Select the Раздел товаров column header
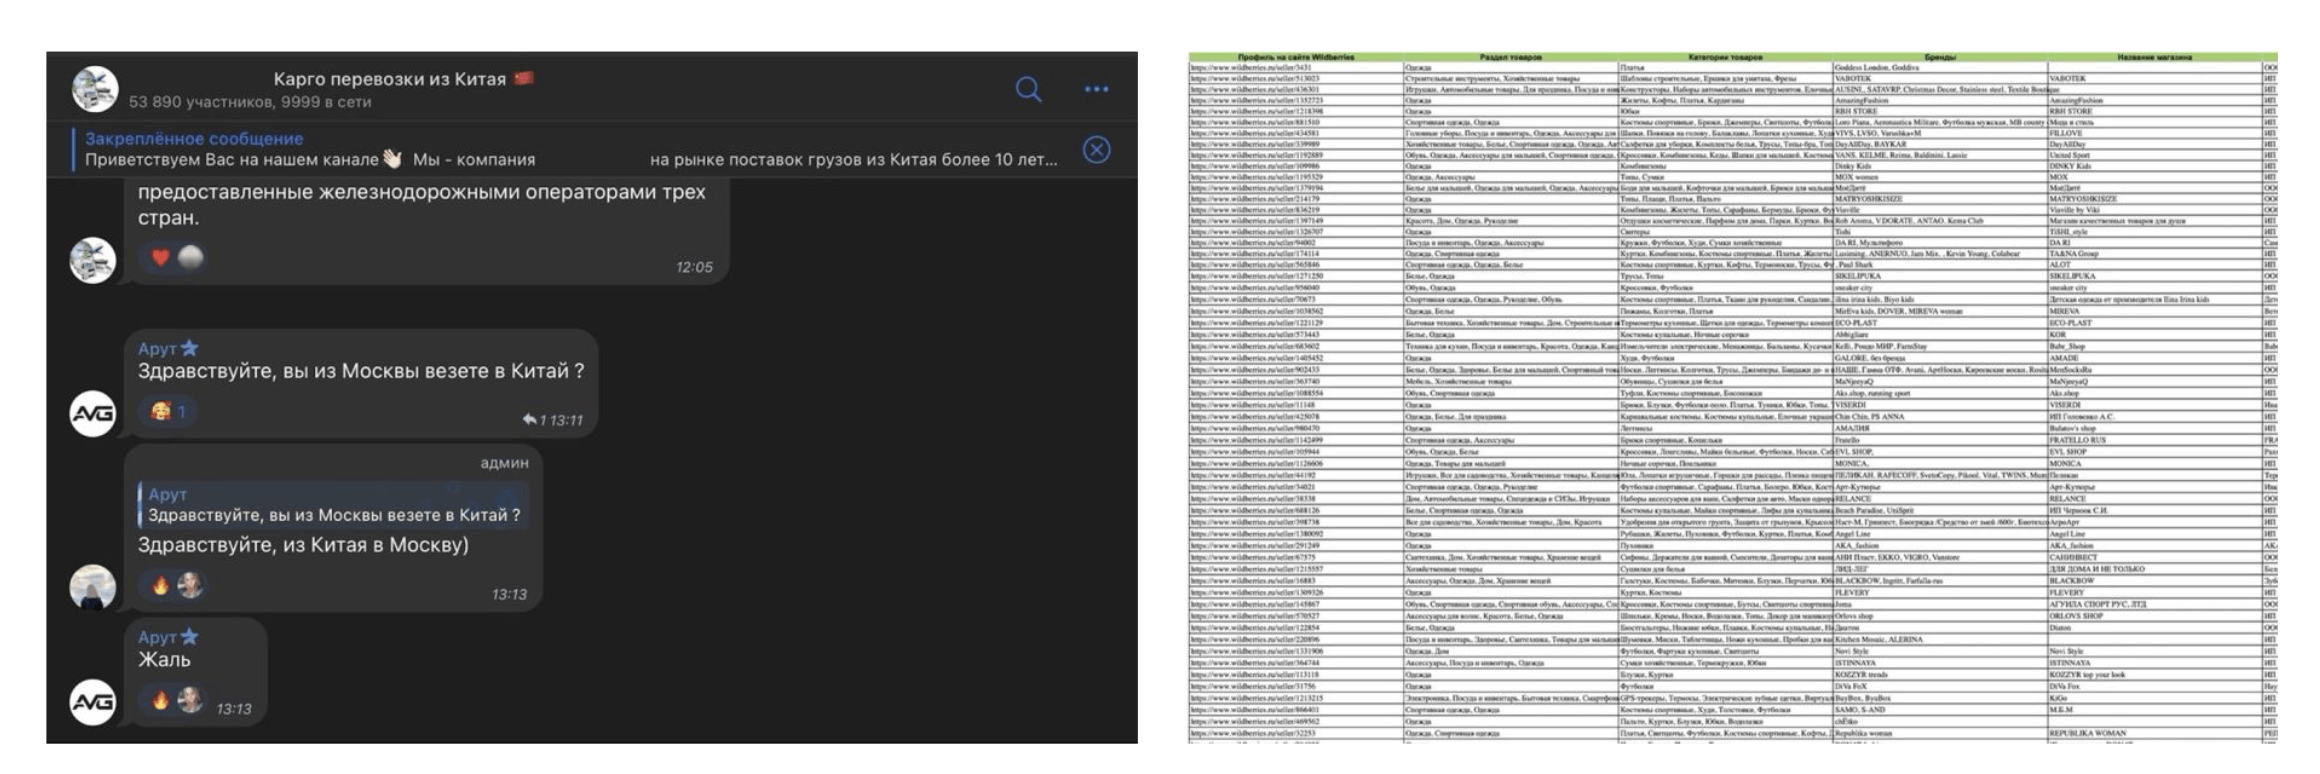 [x=1510, y=57]
